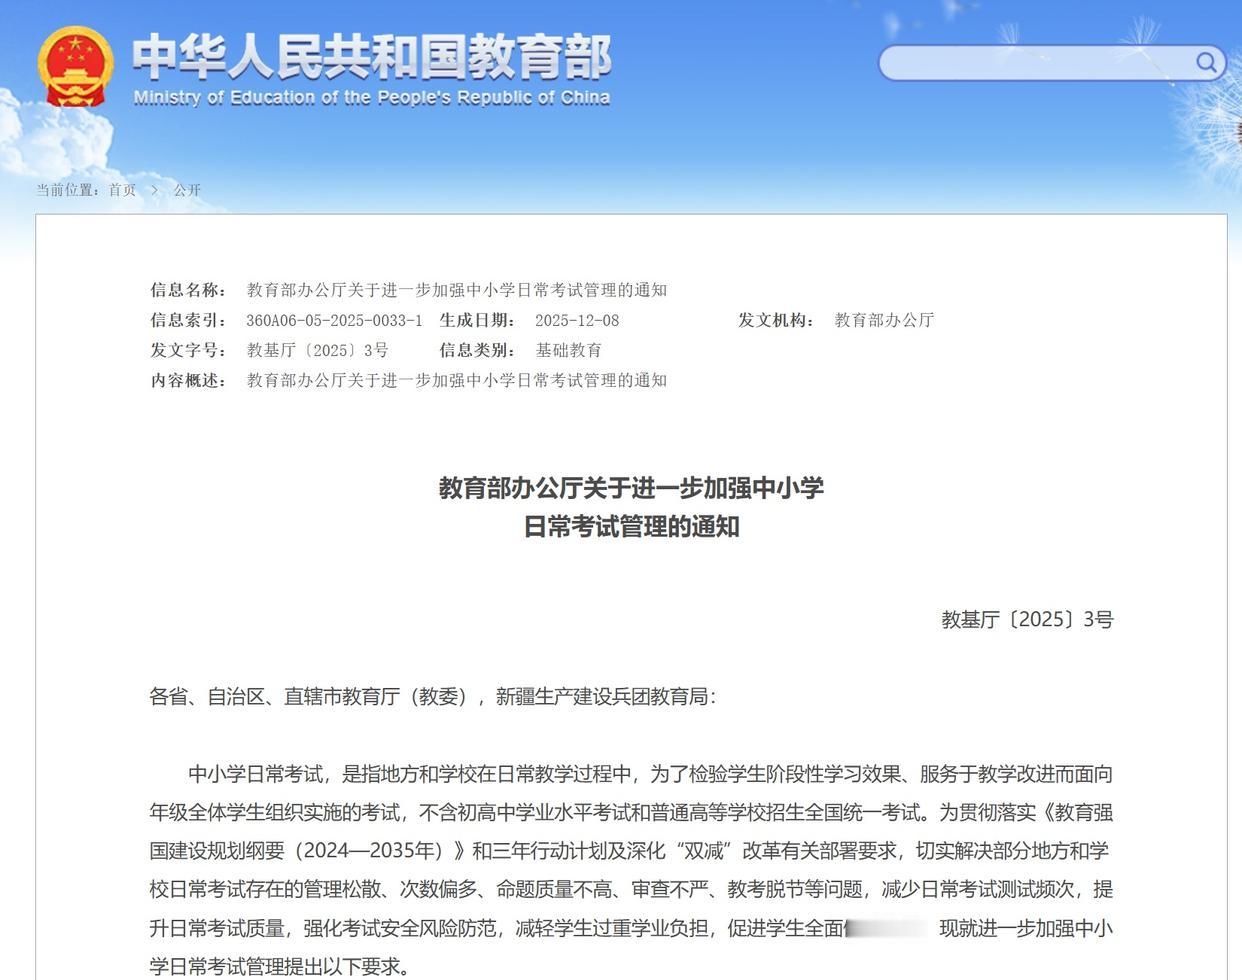Click the search magnifier icon
This screenshot has width=1242, height=980.
pos(1206,63)
